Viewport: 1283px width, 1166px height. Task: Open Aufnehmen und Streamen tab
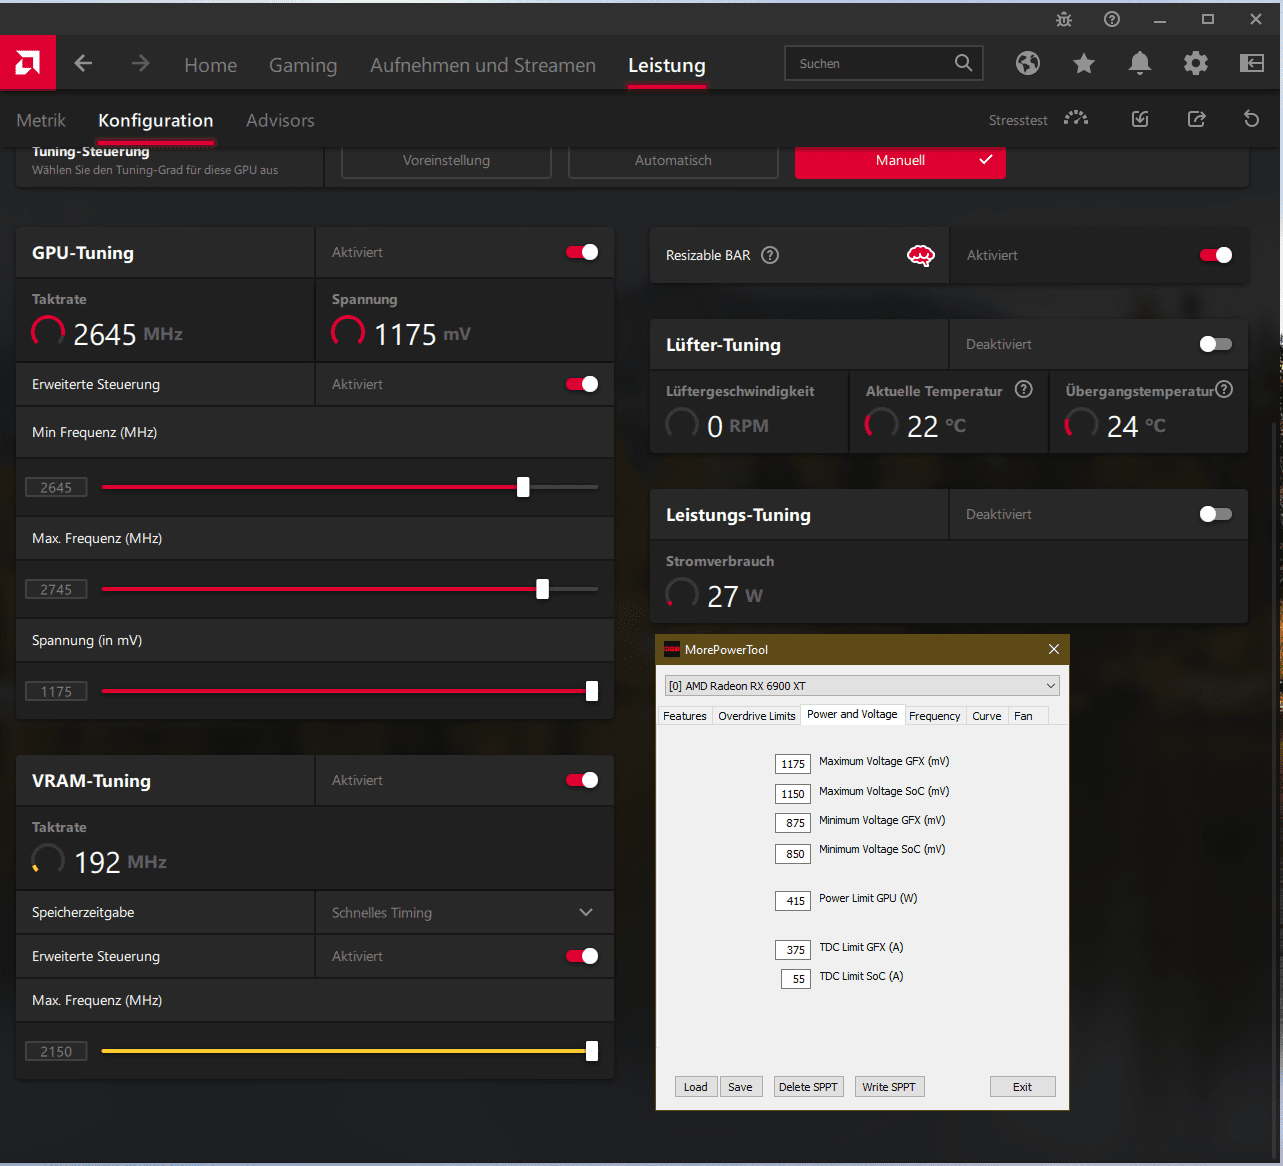[x=483, y=65]
